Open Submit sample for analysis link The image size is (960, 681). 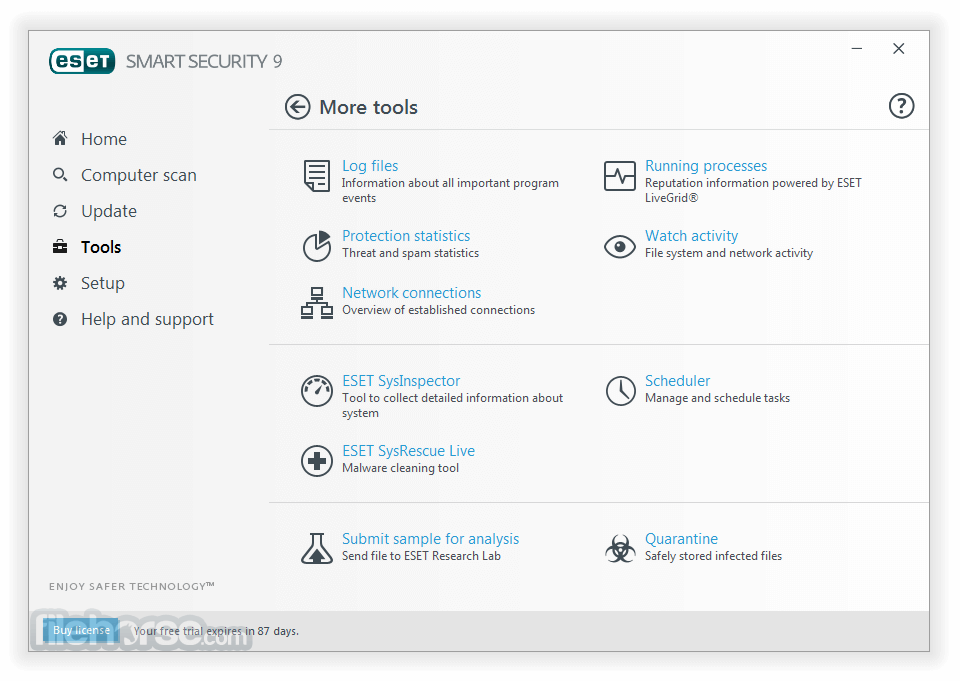click(430, 539)
